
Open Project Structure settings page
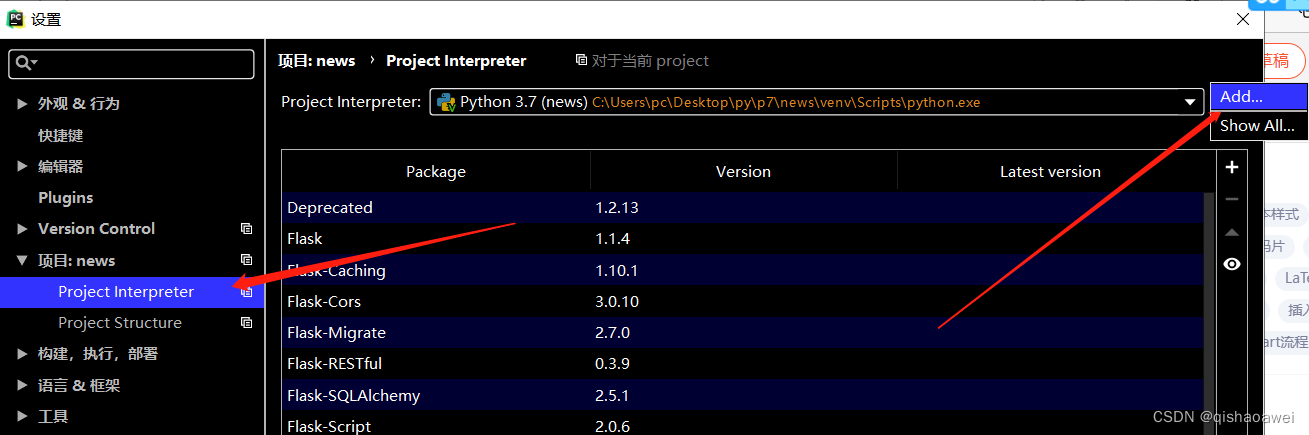click(x=120, y=323)
